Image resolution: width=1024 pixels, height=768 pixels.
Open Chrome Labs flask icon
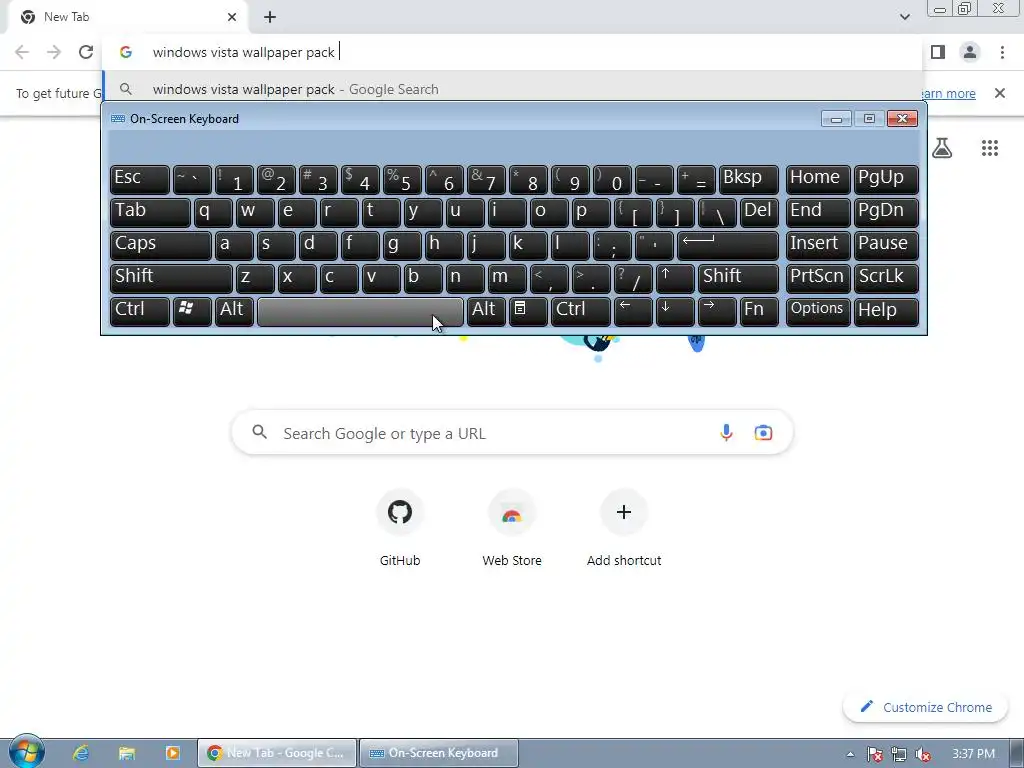pyautogui.click(x=942, y=148)
